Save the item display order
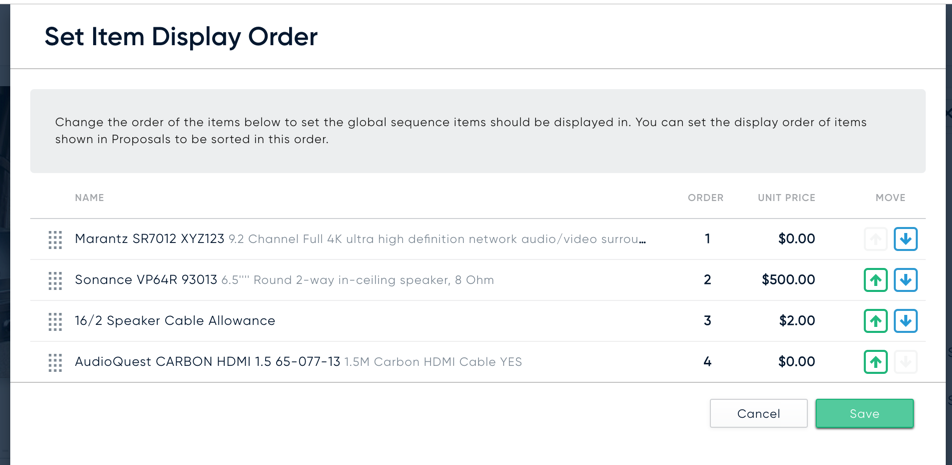This screenshot has width=952, height=465. pyautogui.click(x=864, y=413)
